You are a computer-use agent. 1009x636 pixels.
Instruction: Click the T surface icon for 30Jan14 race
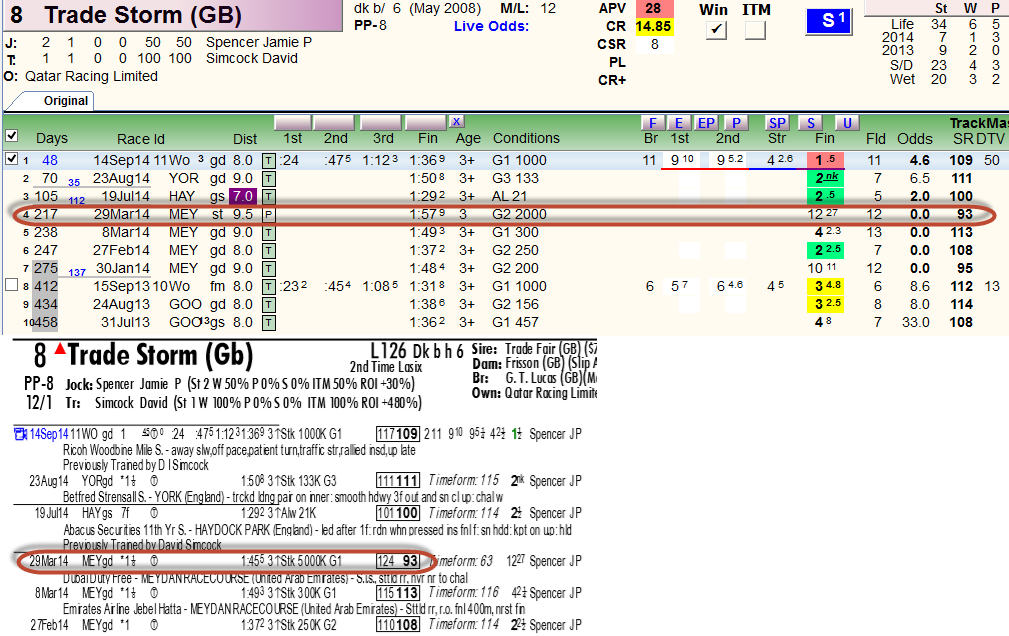[x=269, y=268]
